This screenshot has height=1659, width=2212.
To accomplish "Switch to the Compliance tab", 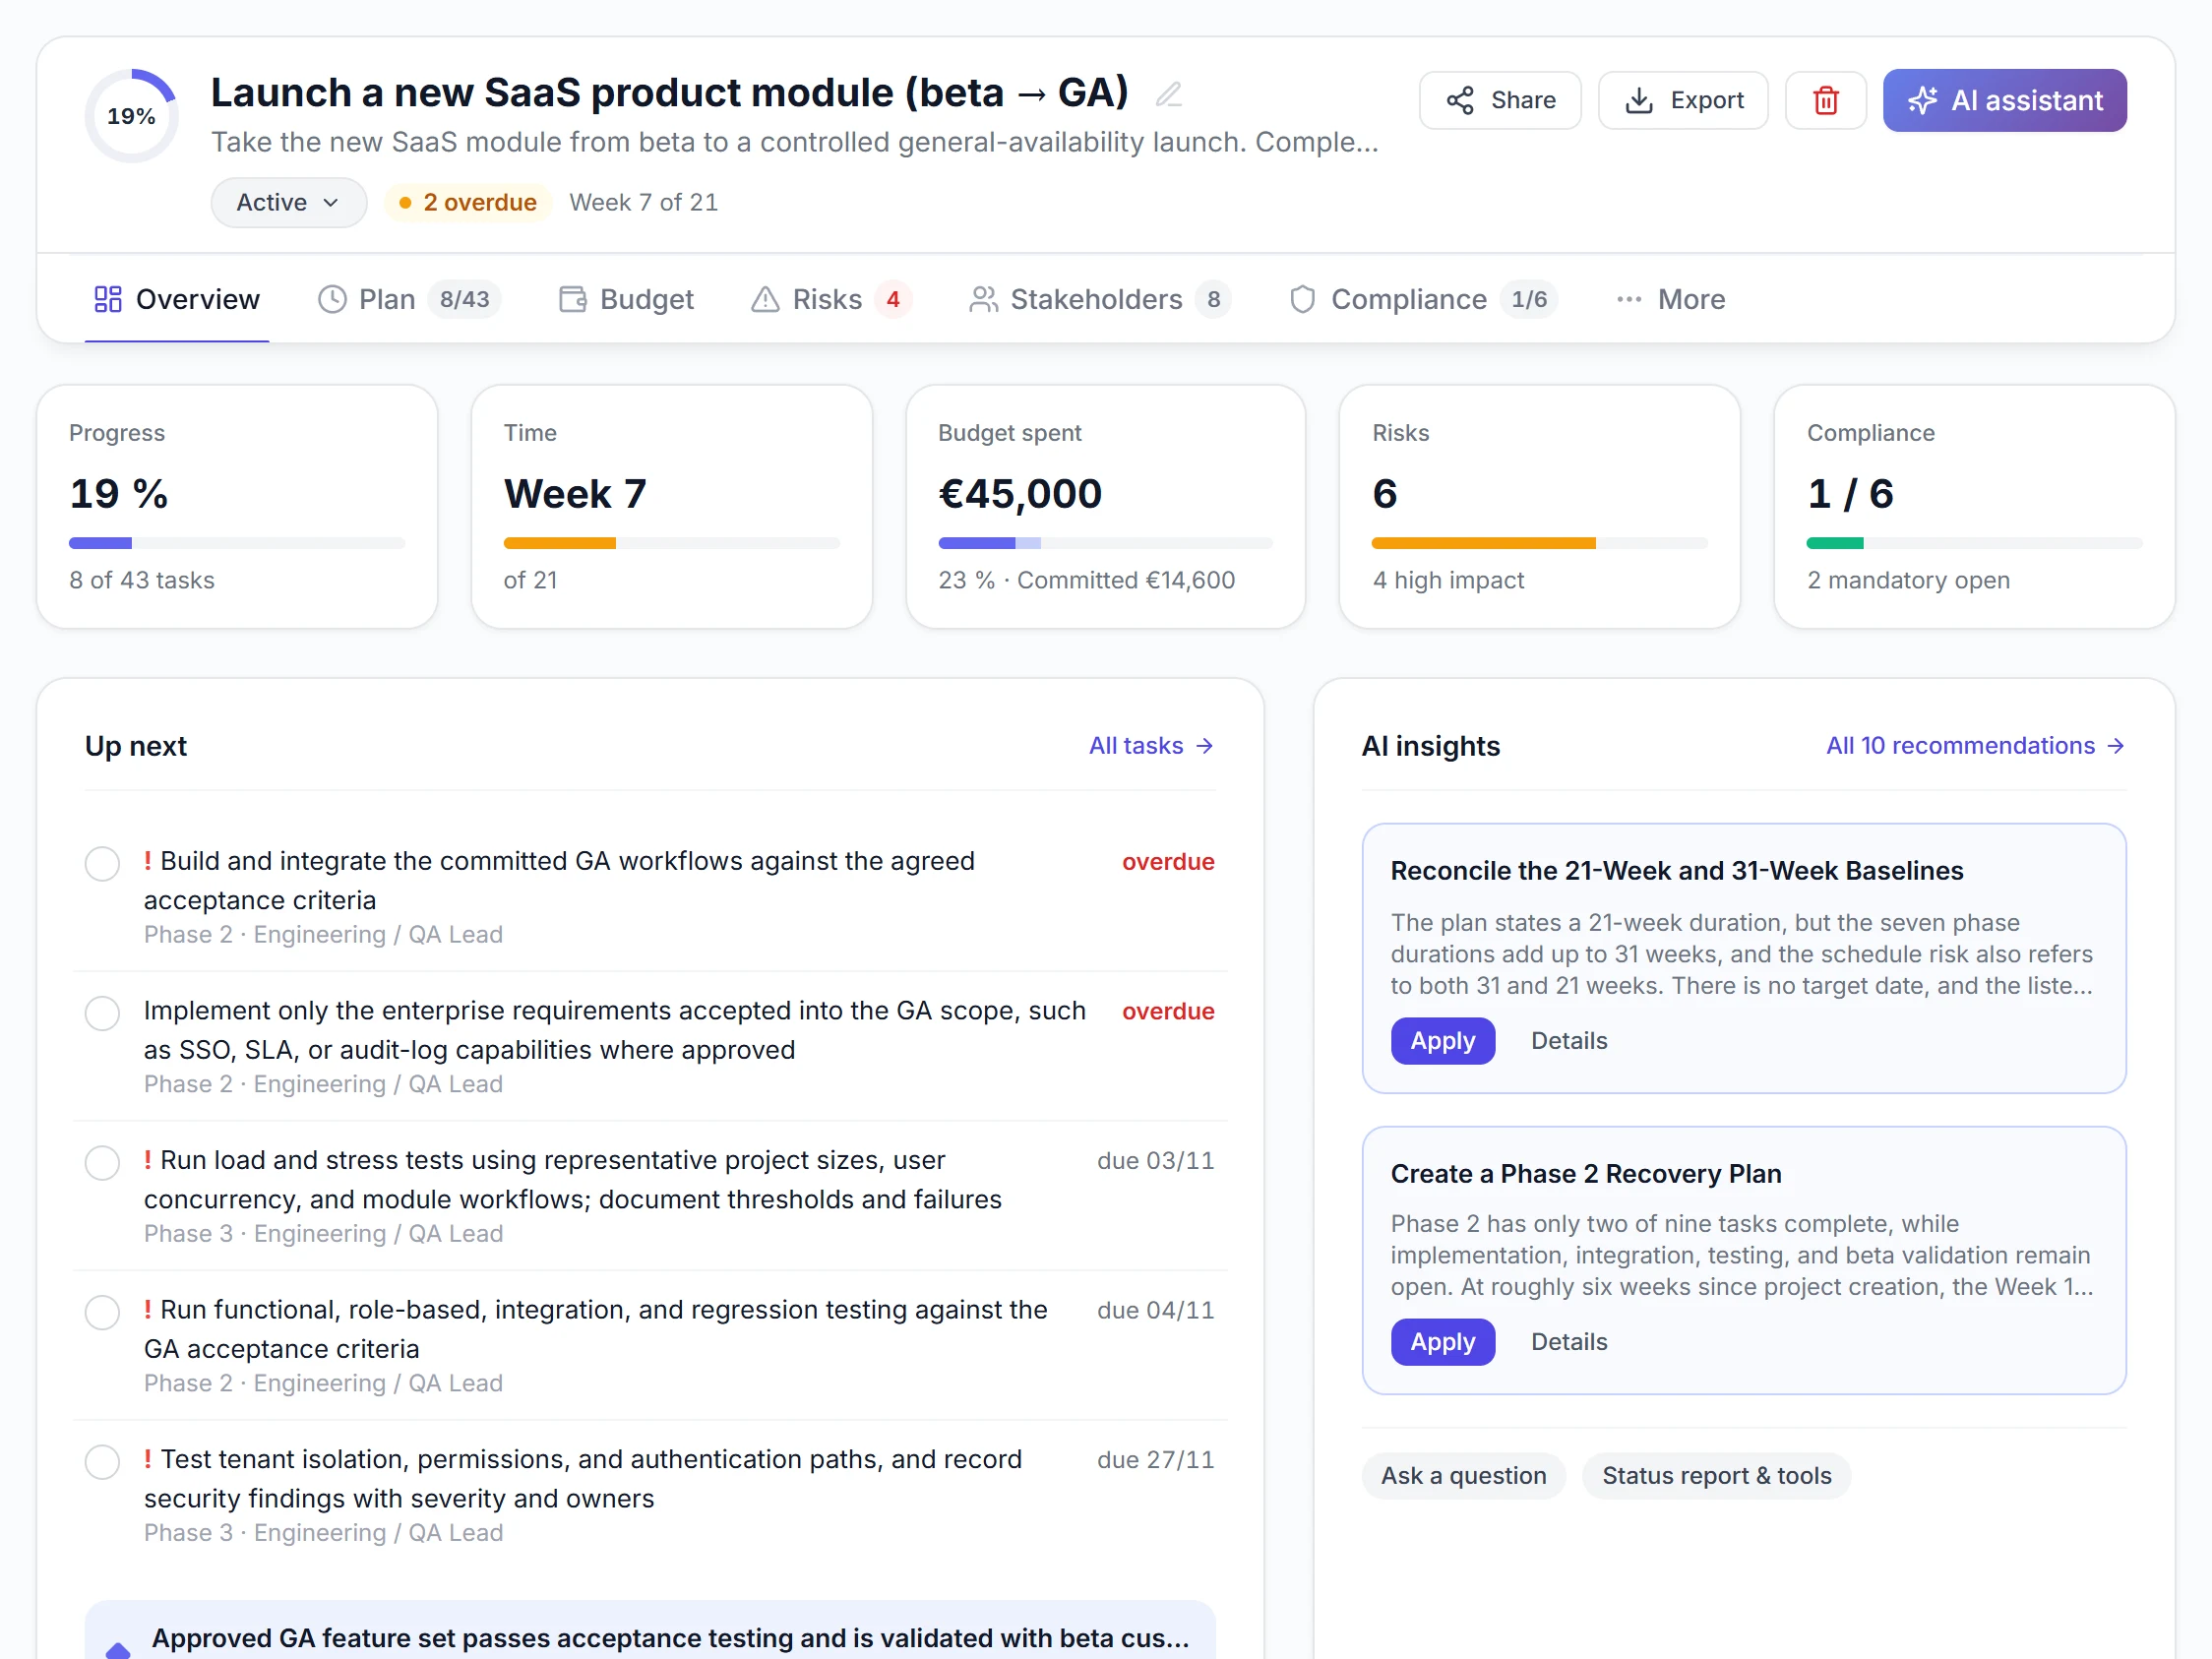I will [1423, 299].
